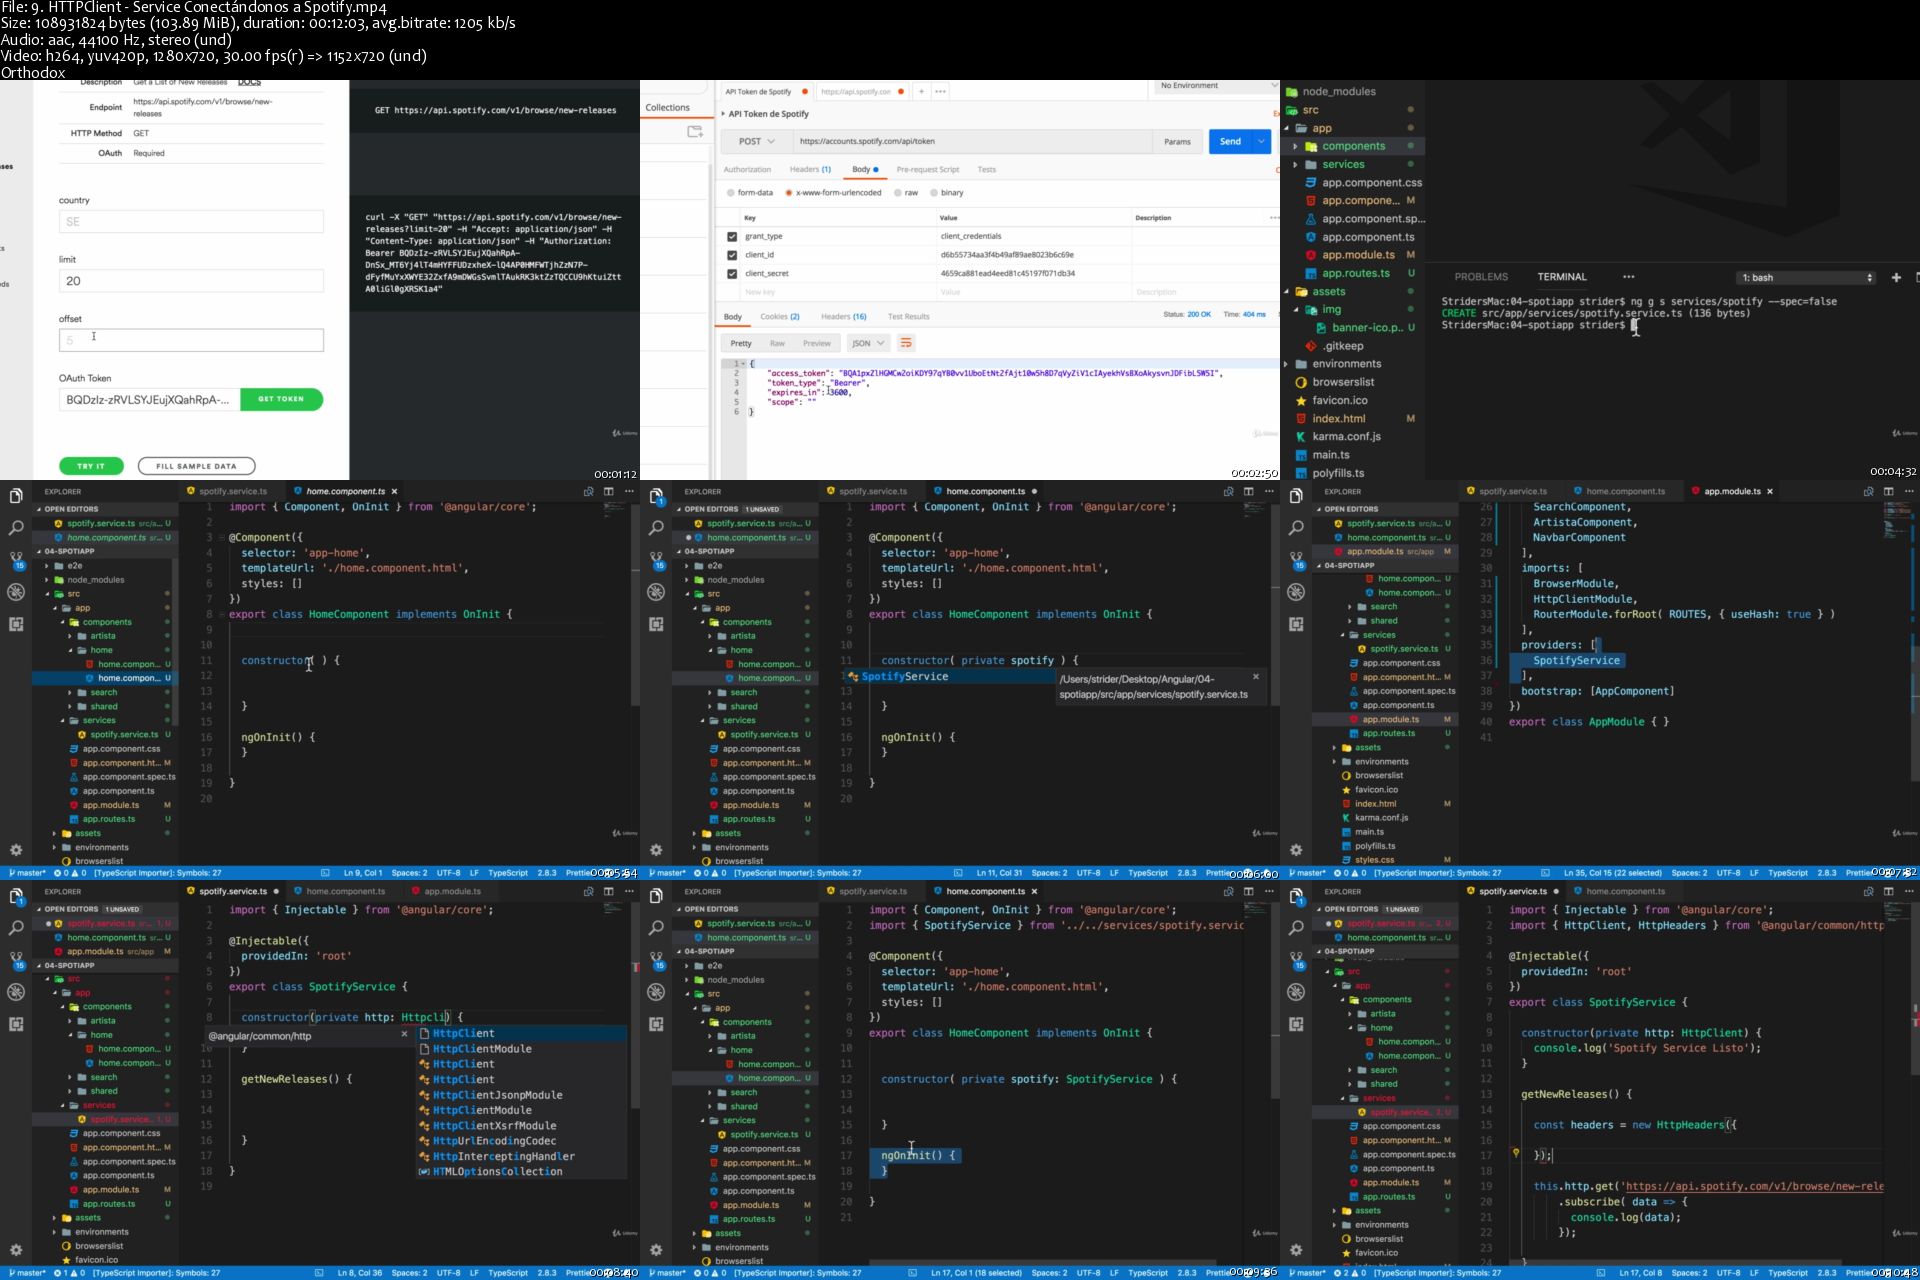The height and width of the screenshot is (1280, 1920).
Task: Uncheck the grant_type key checkbox
Action: coord(732,237)
